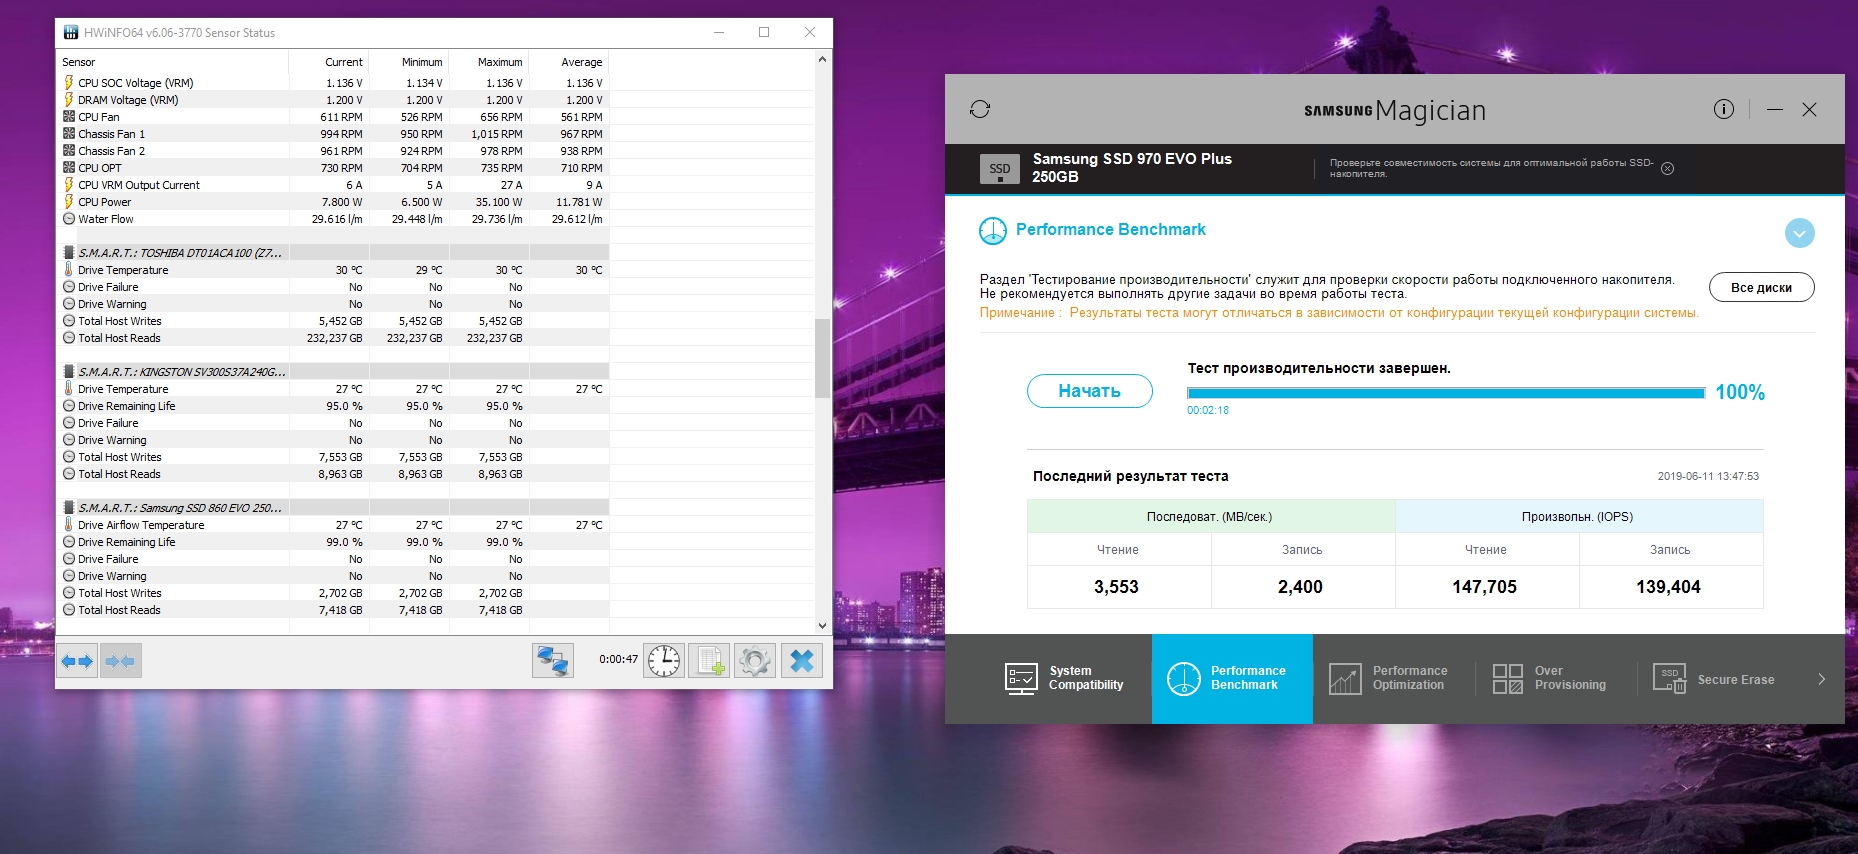Select the CPU OPT sensor row
The height and width of the screenshot is (854, 1858).
[334, 168]
